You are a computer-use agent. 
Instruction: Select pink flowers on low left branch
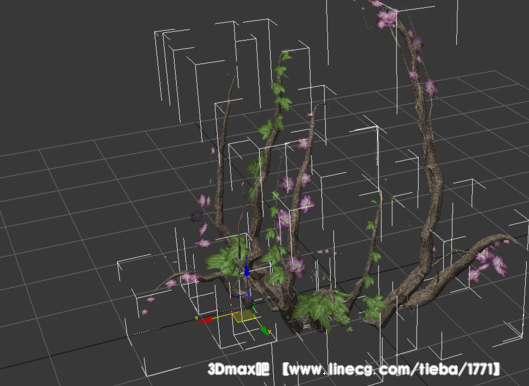pyautogui.click(x=190, y=278)
